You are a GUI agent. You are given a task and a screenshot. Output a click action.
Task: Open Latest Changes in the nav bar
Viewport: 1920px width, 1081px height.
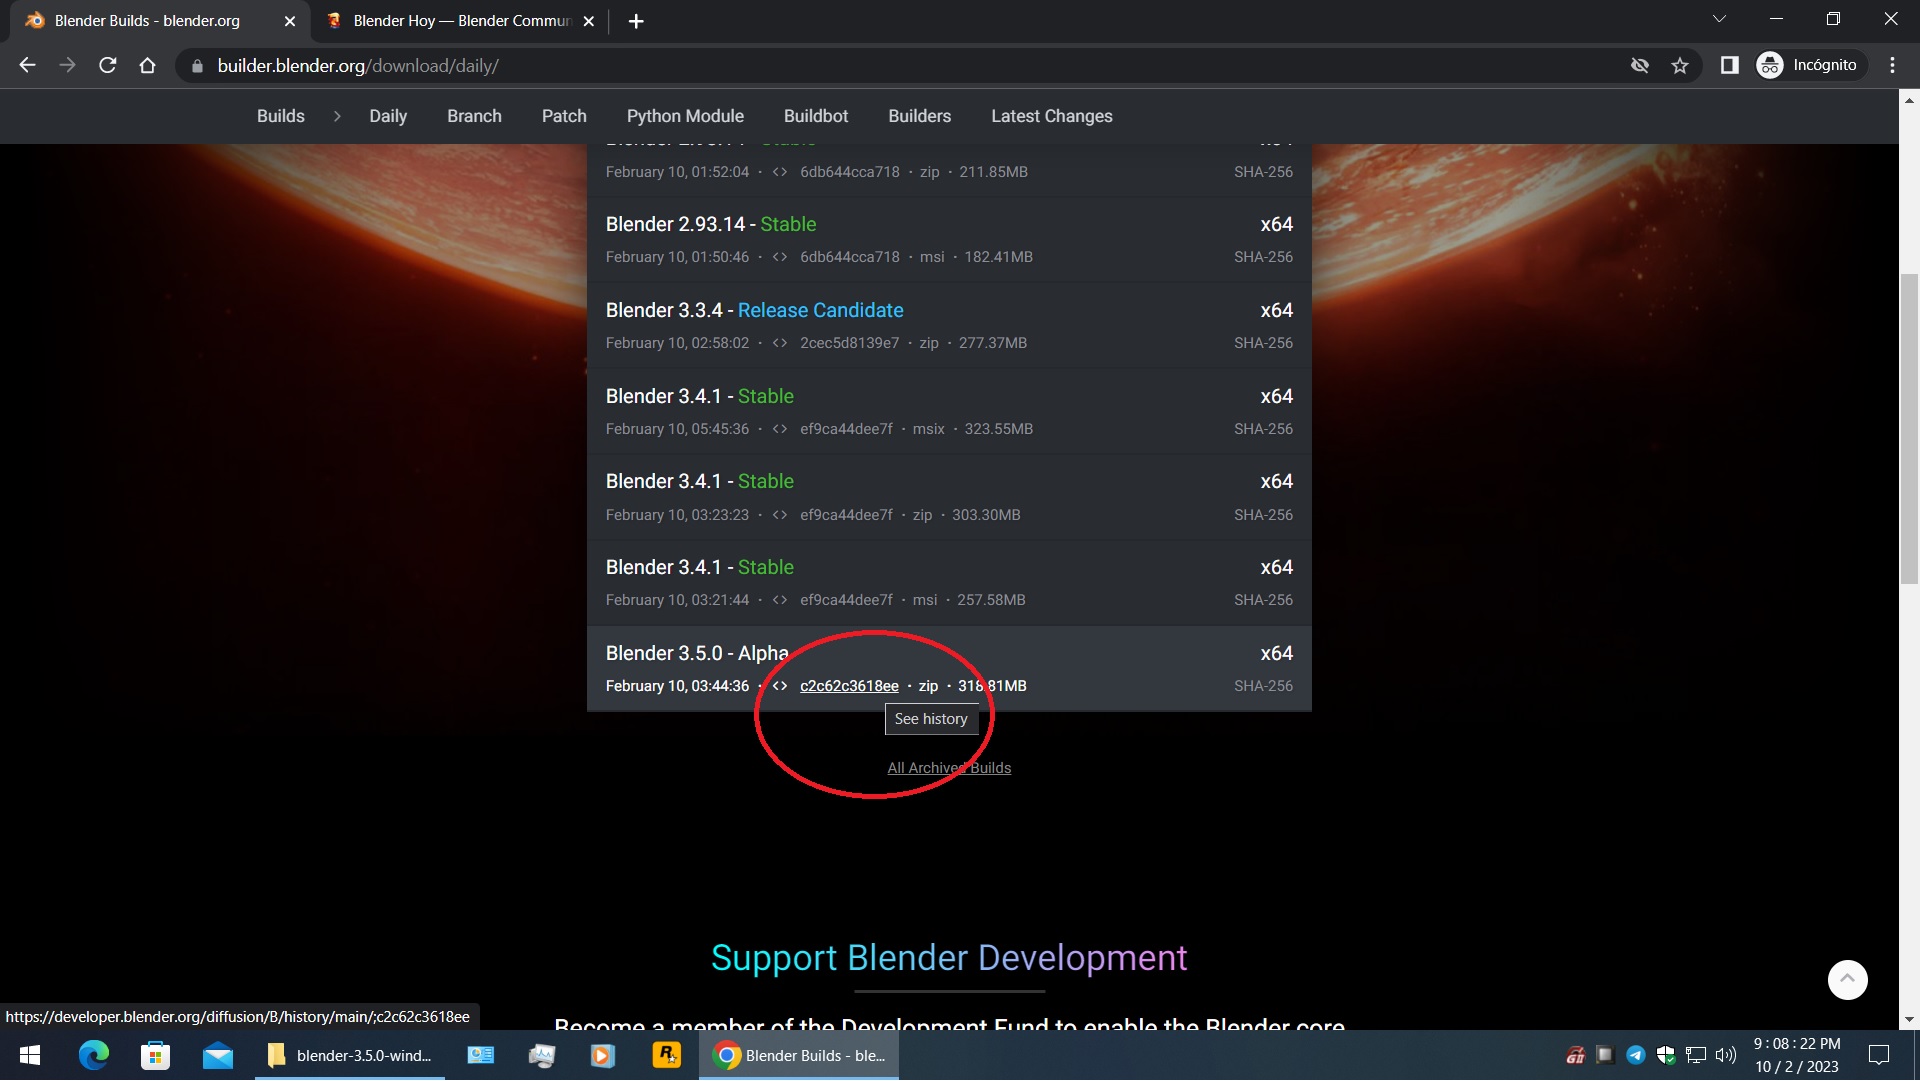point(1052,116)
